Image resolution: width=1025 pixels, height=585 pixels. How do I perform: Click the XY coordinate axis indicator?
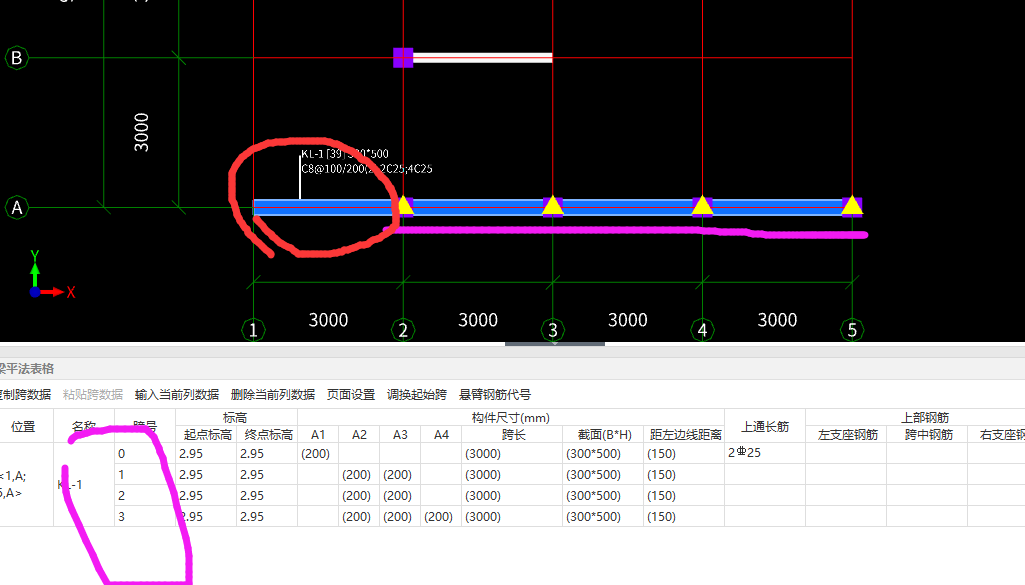(52, 275)
